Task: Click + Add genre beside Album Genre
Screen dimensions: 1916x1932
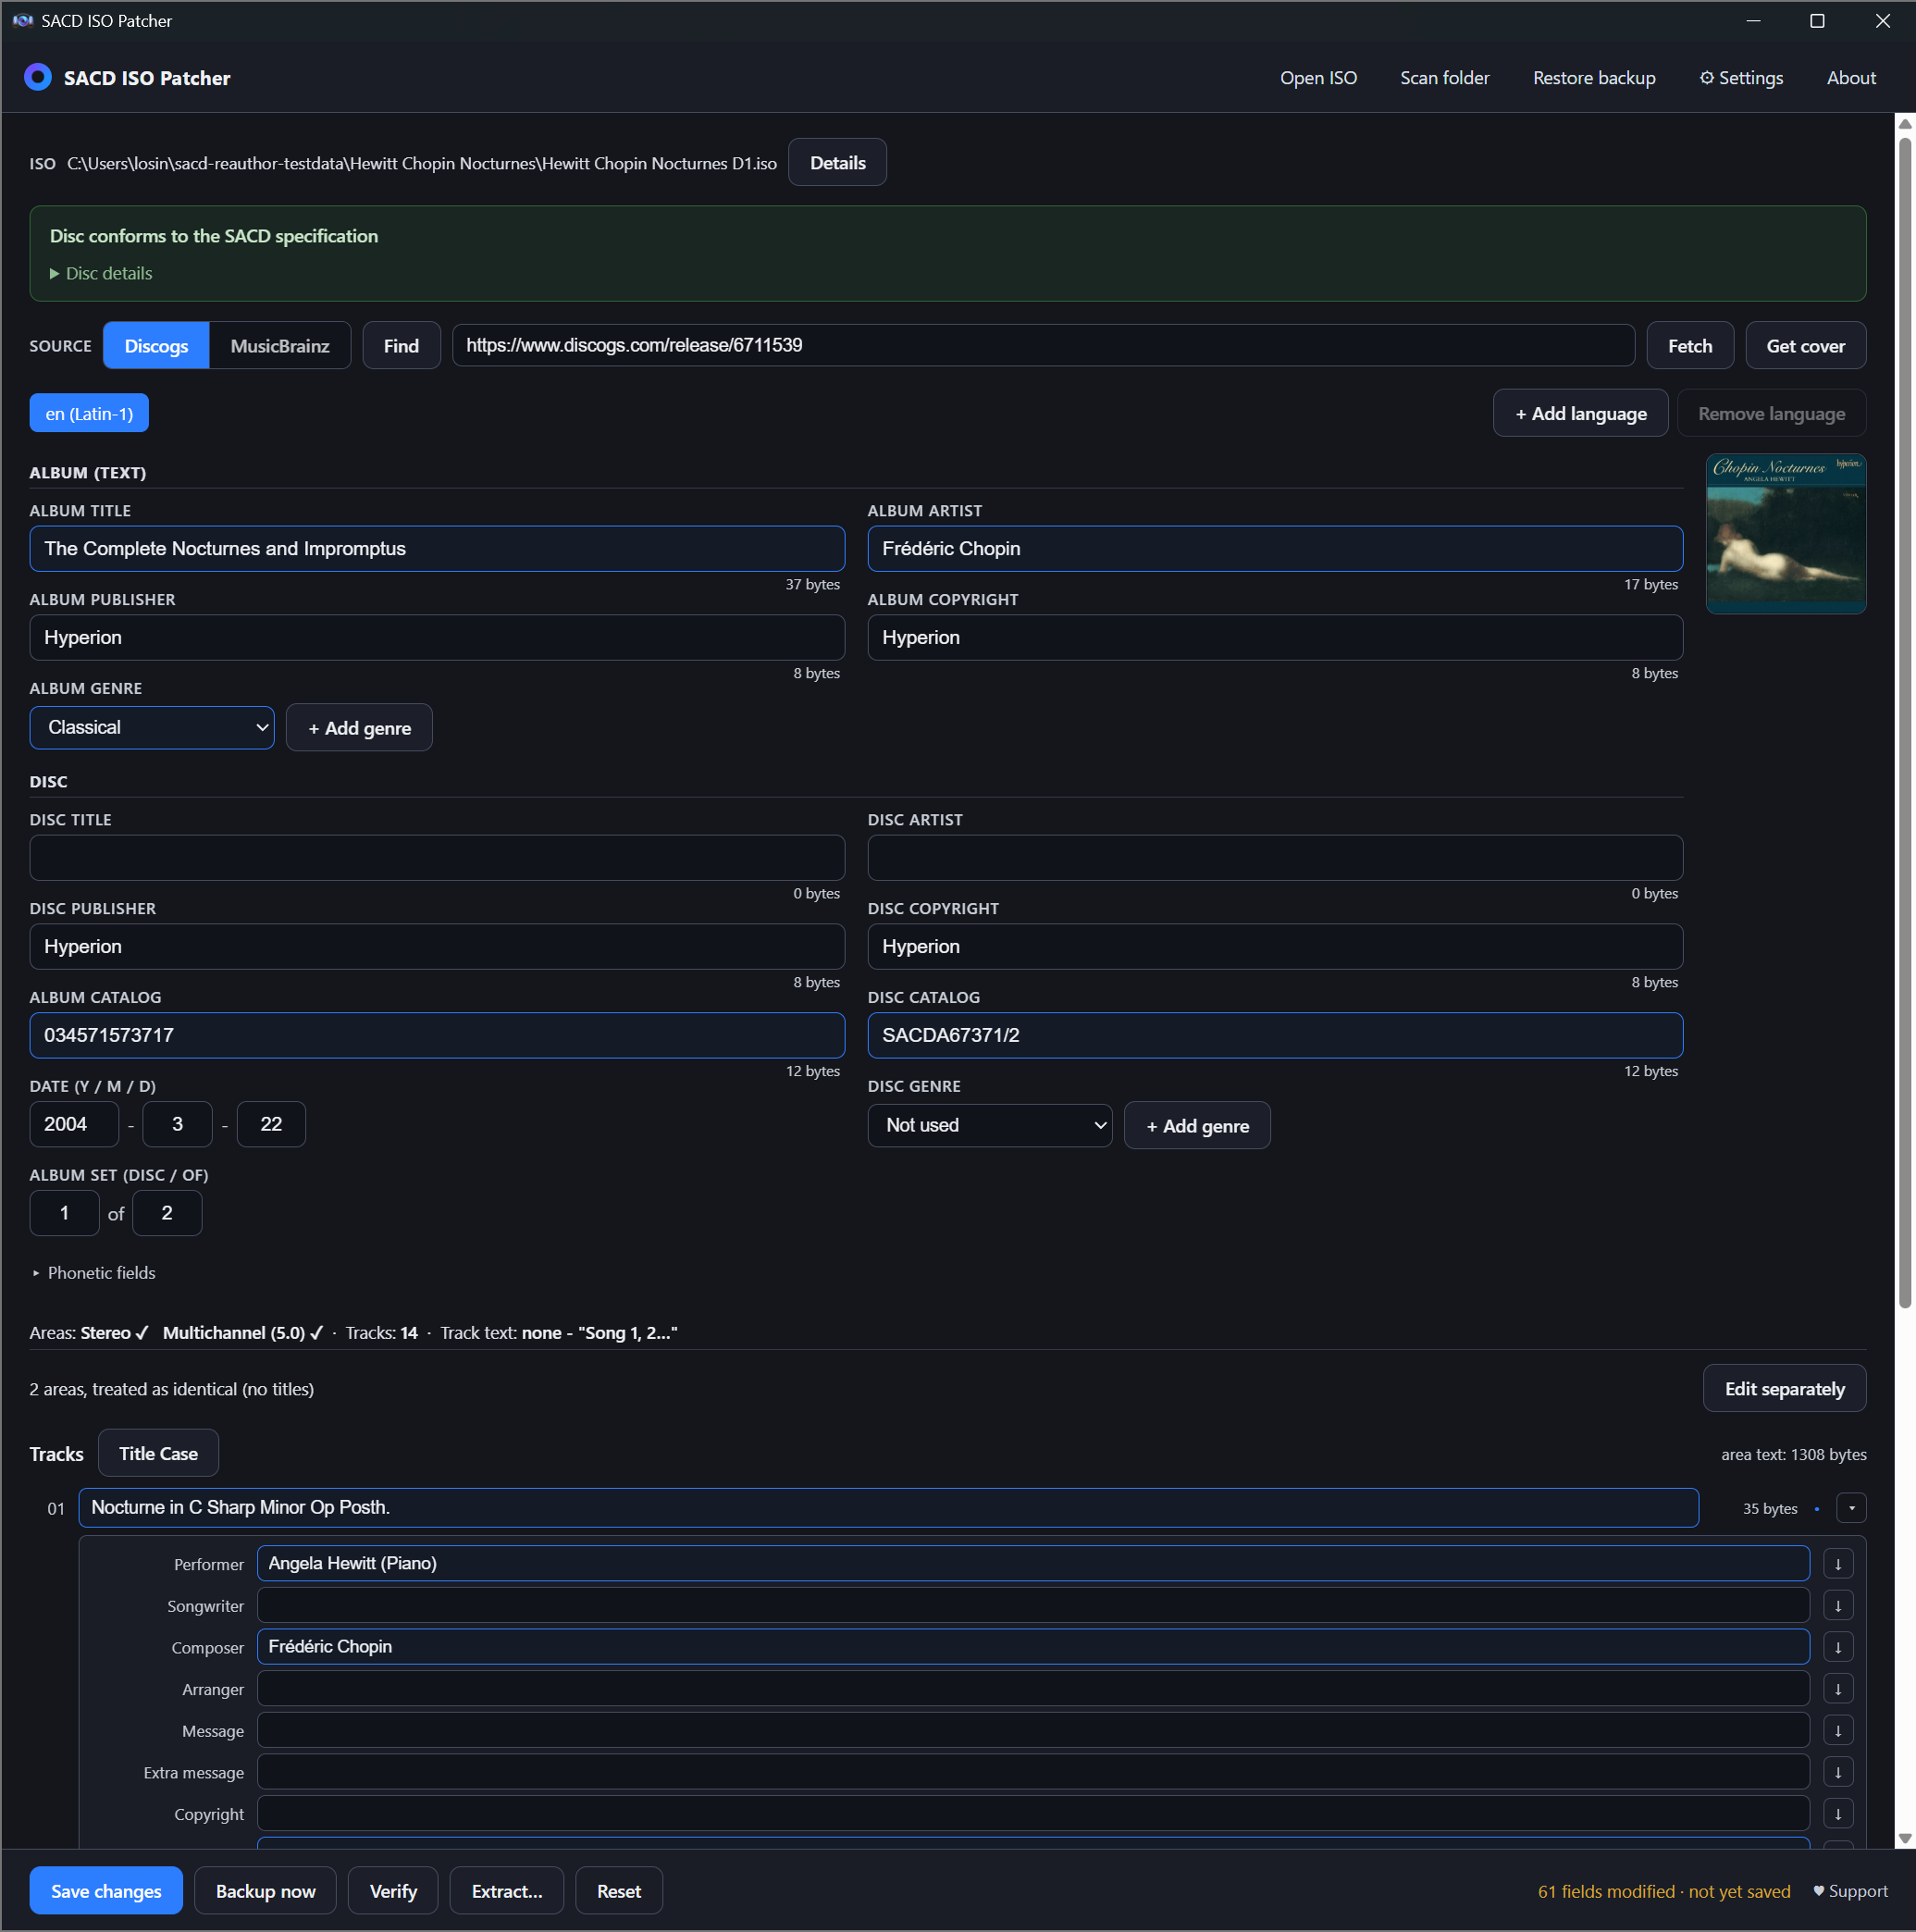Action: click(359, 728)
